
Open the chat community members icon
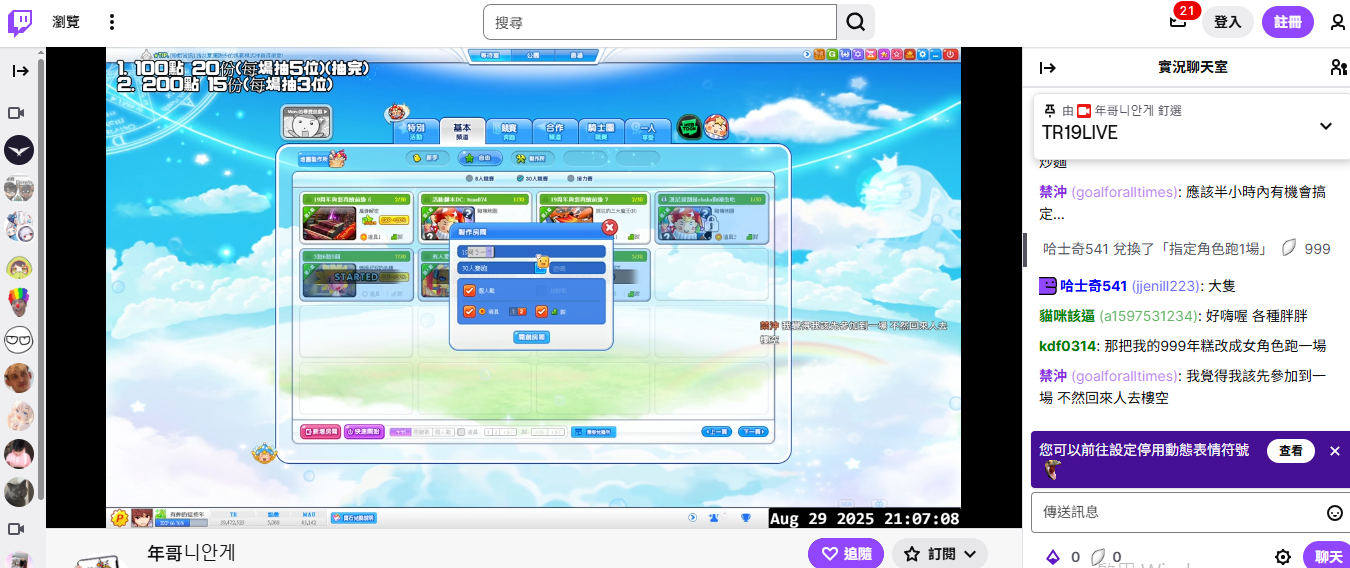(x=1338, y=68)
